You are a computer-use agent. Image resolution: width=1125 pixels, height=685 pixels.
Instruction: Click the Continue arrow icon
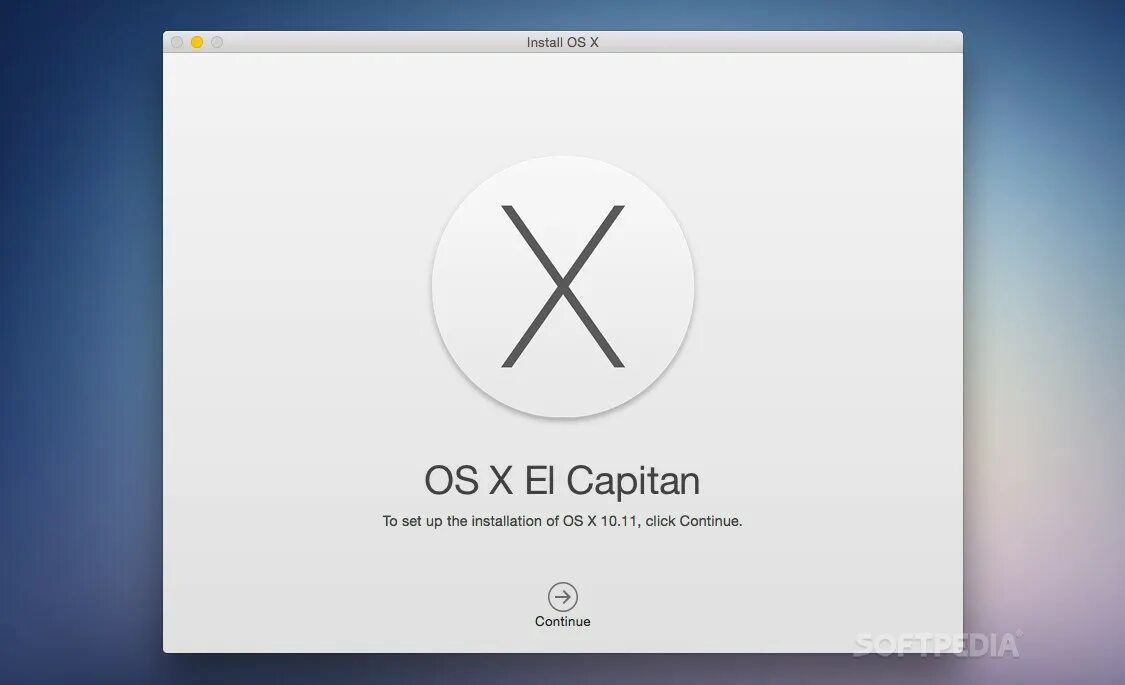(562, 596)
